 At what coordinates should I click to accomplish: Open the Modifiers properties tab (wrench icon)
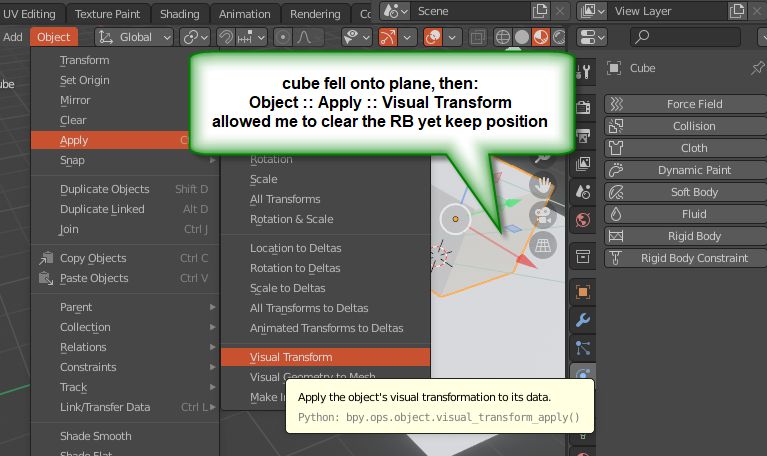point(583,320)
